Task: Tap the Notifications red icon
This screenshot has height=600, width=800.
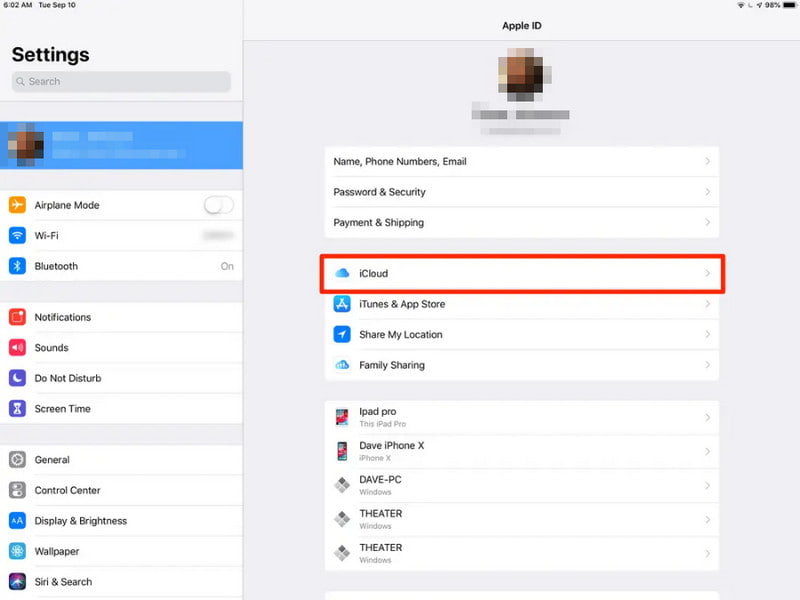Action: 17,317
